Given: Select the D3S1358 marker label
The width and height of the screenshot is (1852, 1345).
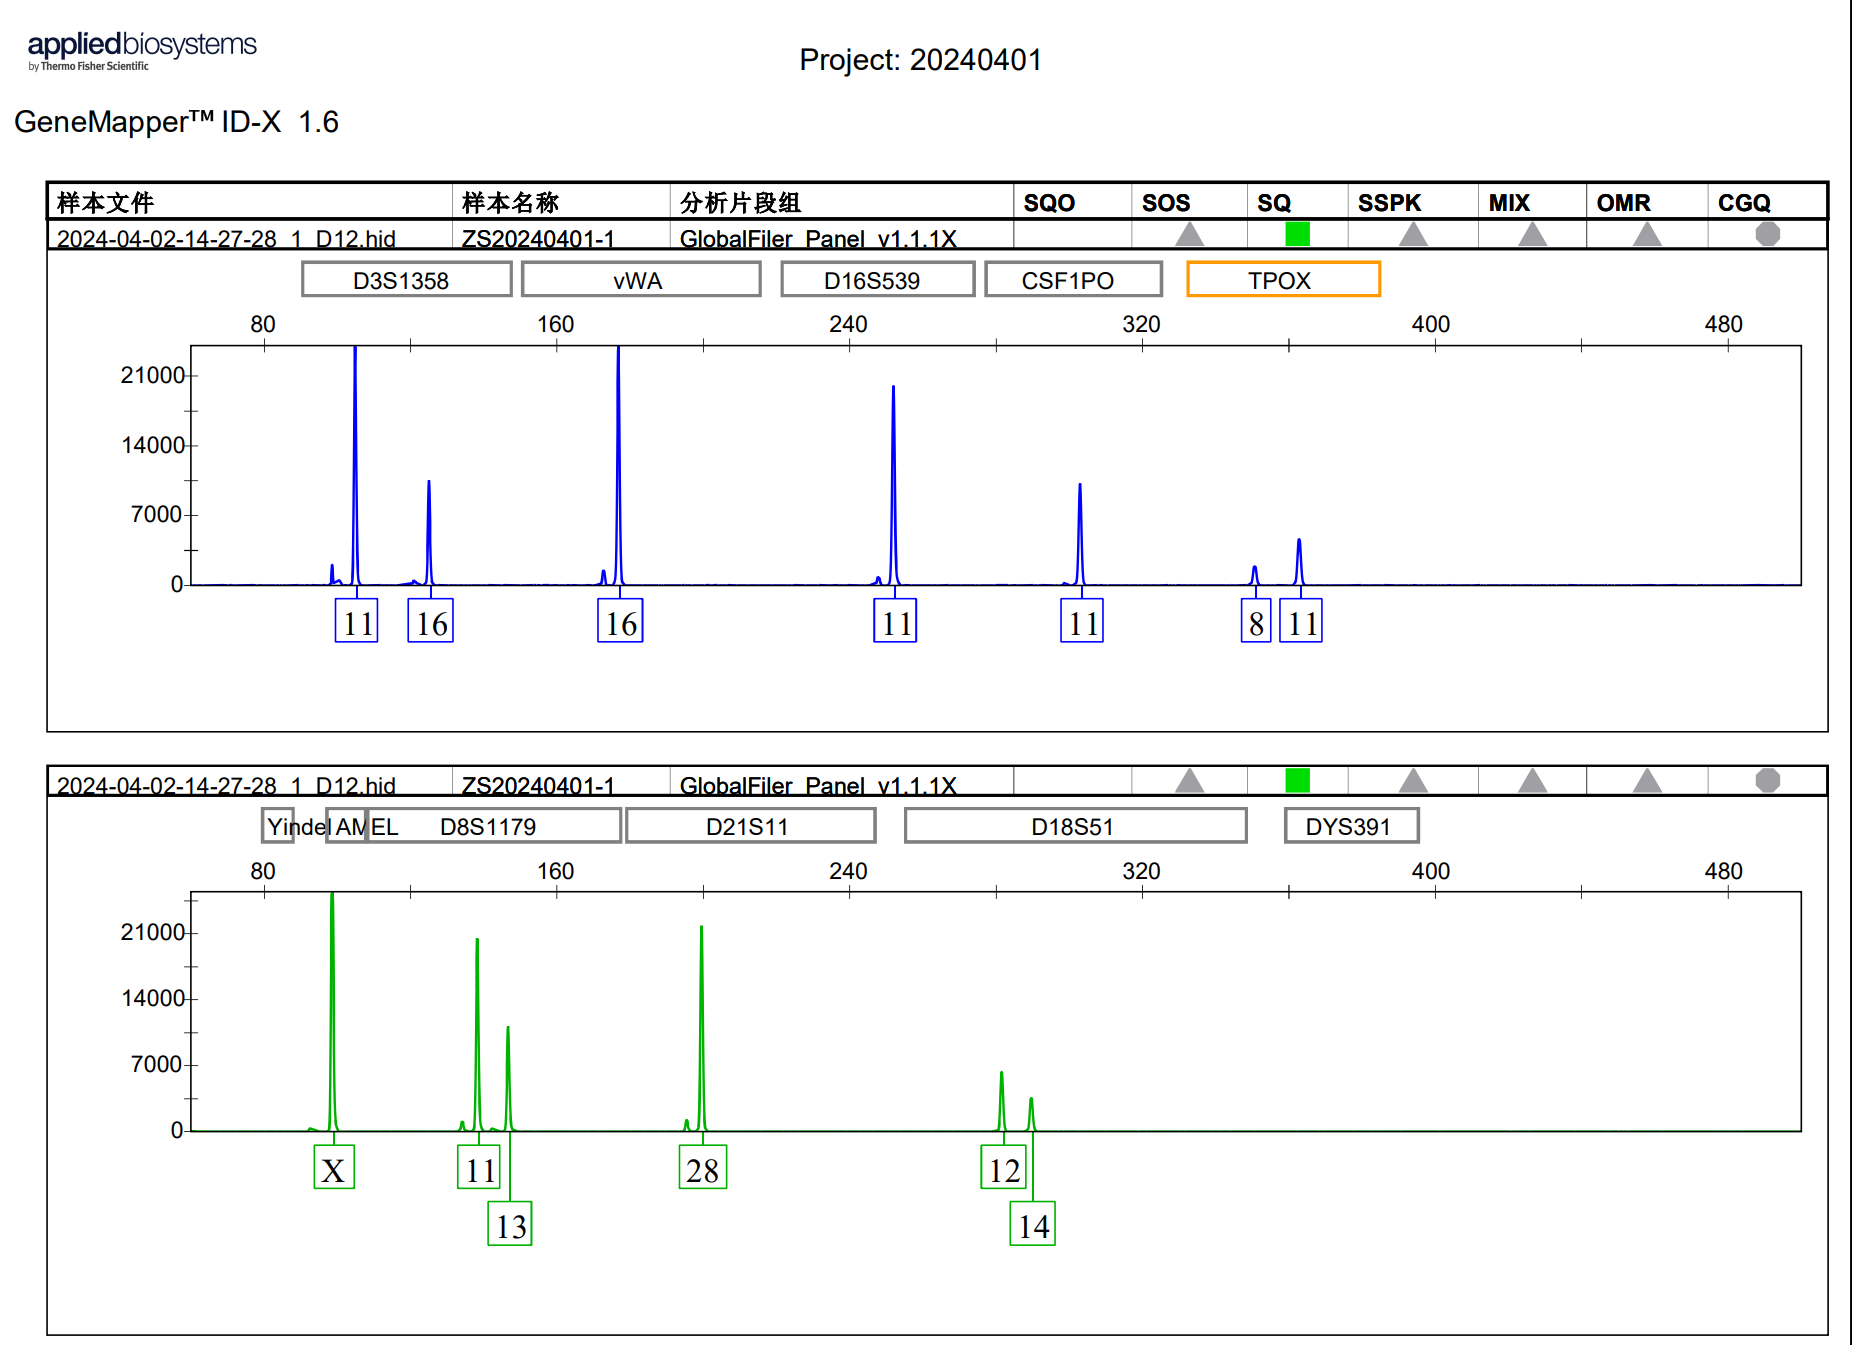Looking at the screenshot, I should [406, 280].
